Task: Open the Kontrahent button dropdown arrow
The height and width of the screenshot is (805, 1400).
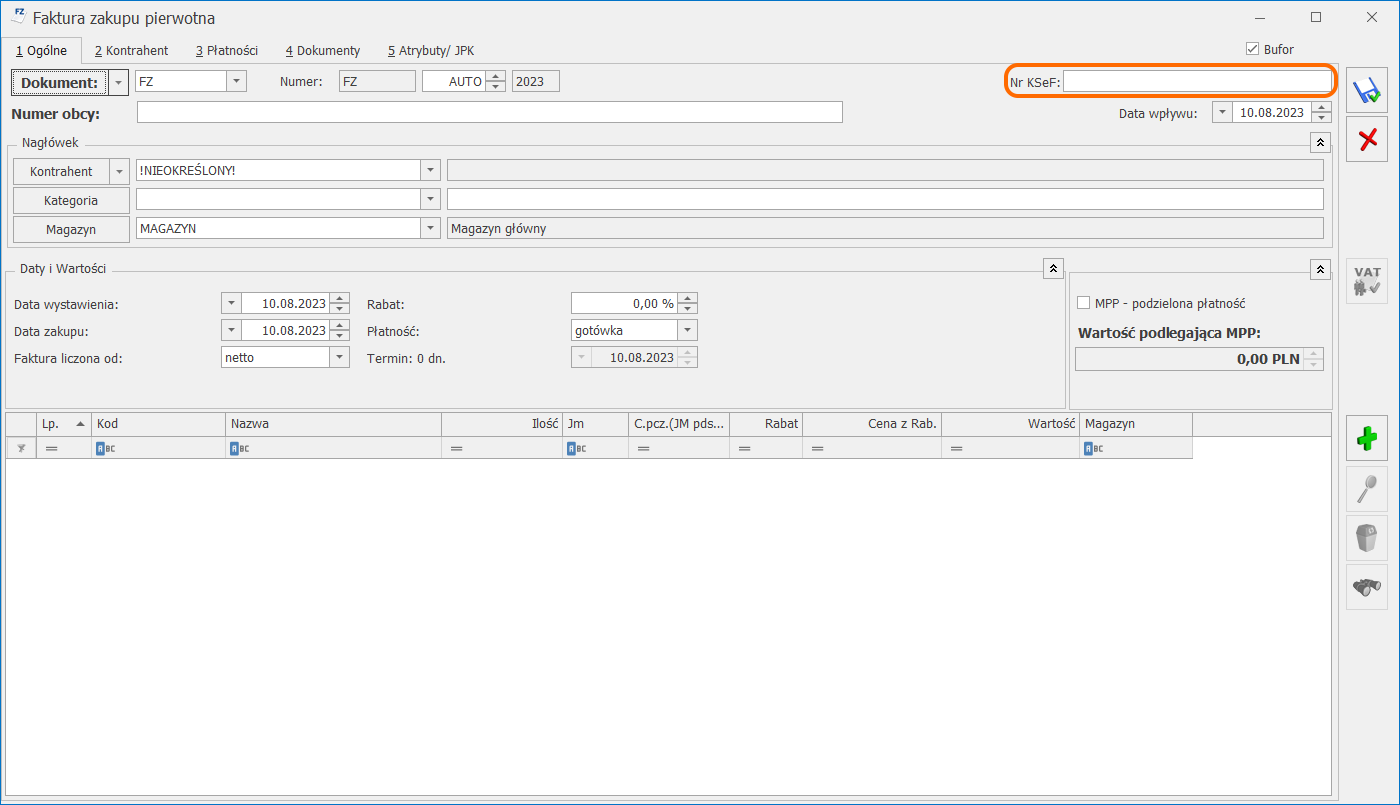Action: pos(120,171)
